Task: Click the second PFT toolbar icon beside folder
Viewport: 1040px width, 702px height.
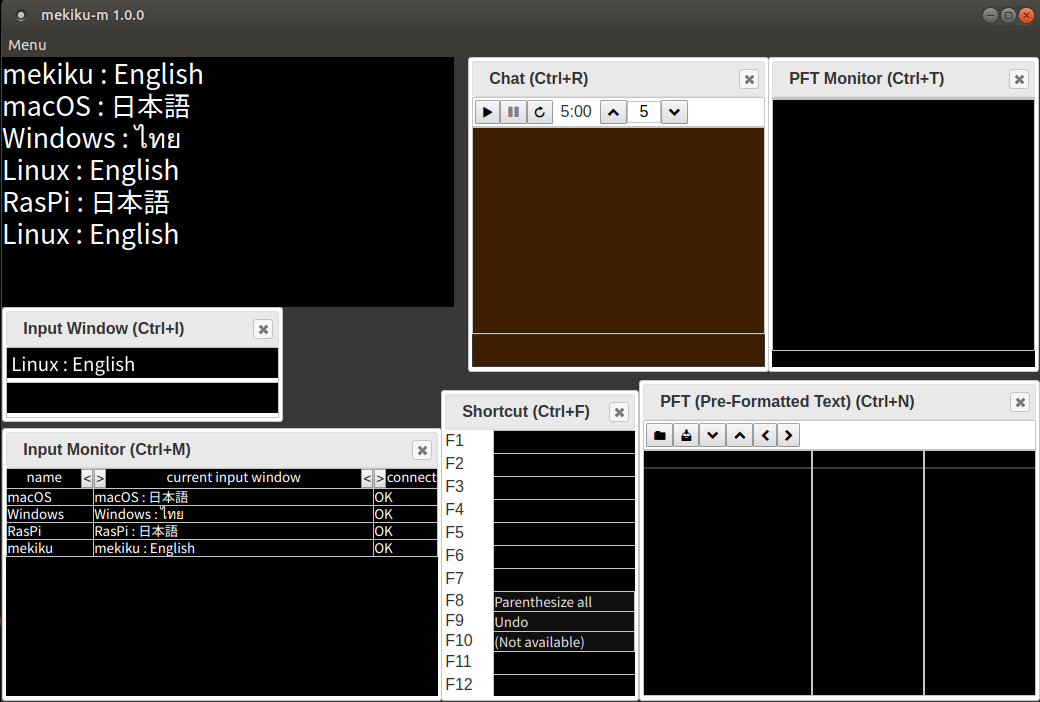Action: point(686,435)
